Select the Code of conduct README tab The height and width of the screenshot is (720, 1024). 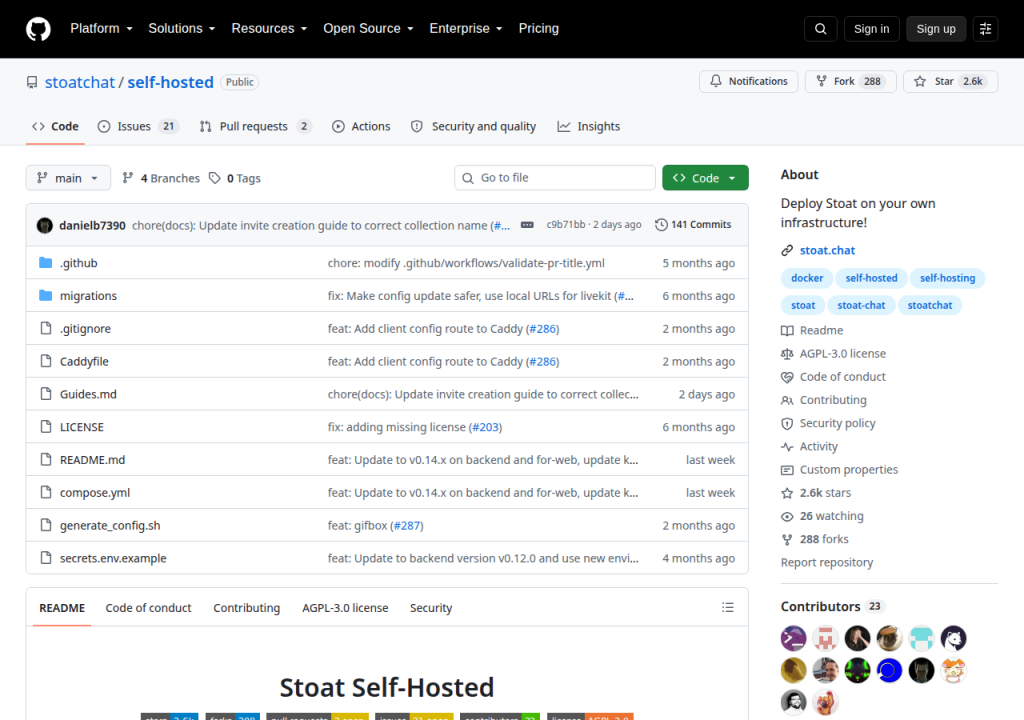click(x=148, y=608)
